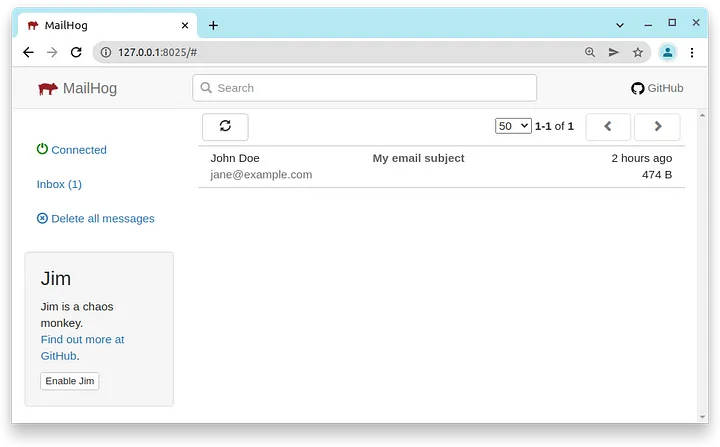
Task: Click the GitHub octocat icon in the header
Action: [637, 88]
